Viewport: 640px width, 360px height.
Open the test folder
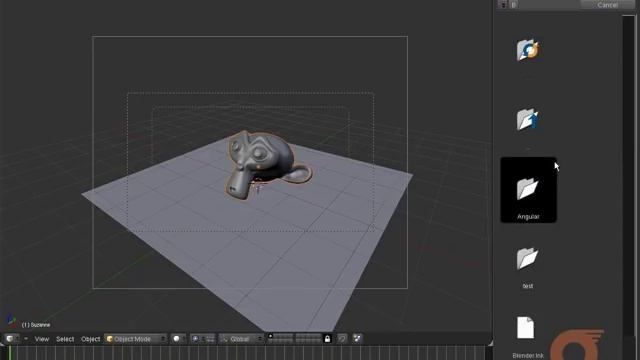[x=527, y=258]
